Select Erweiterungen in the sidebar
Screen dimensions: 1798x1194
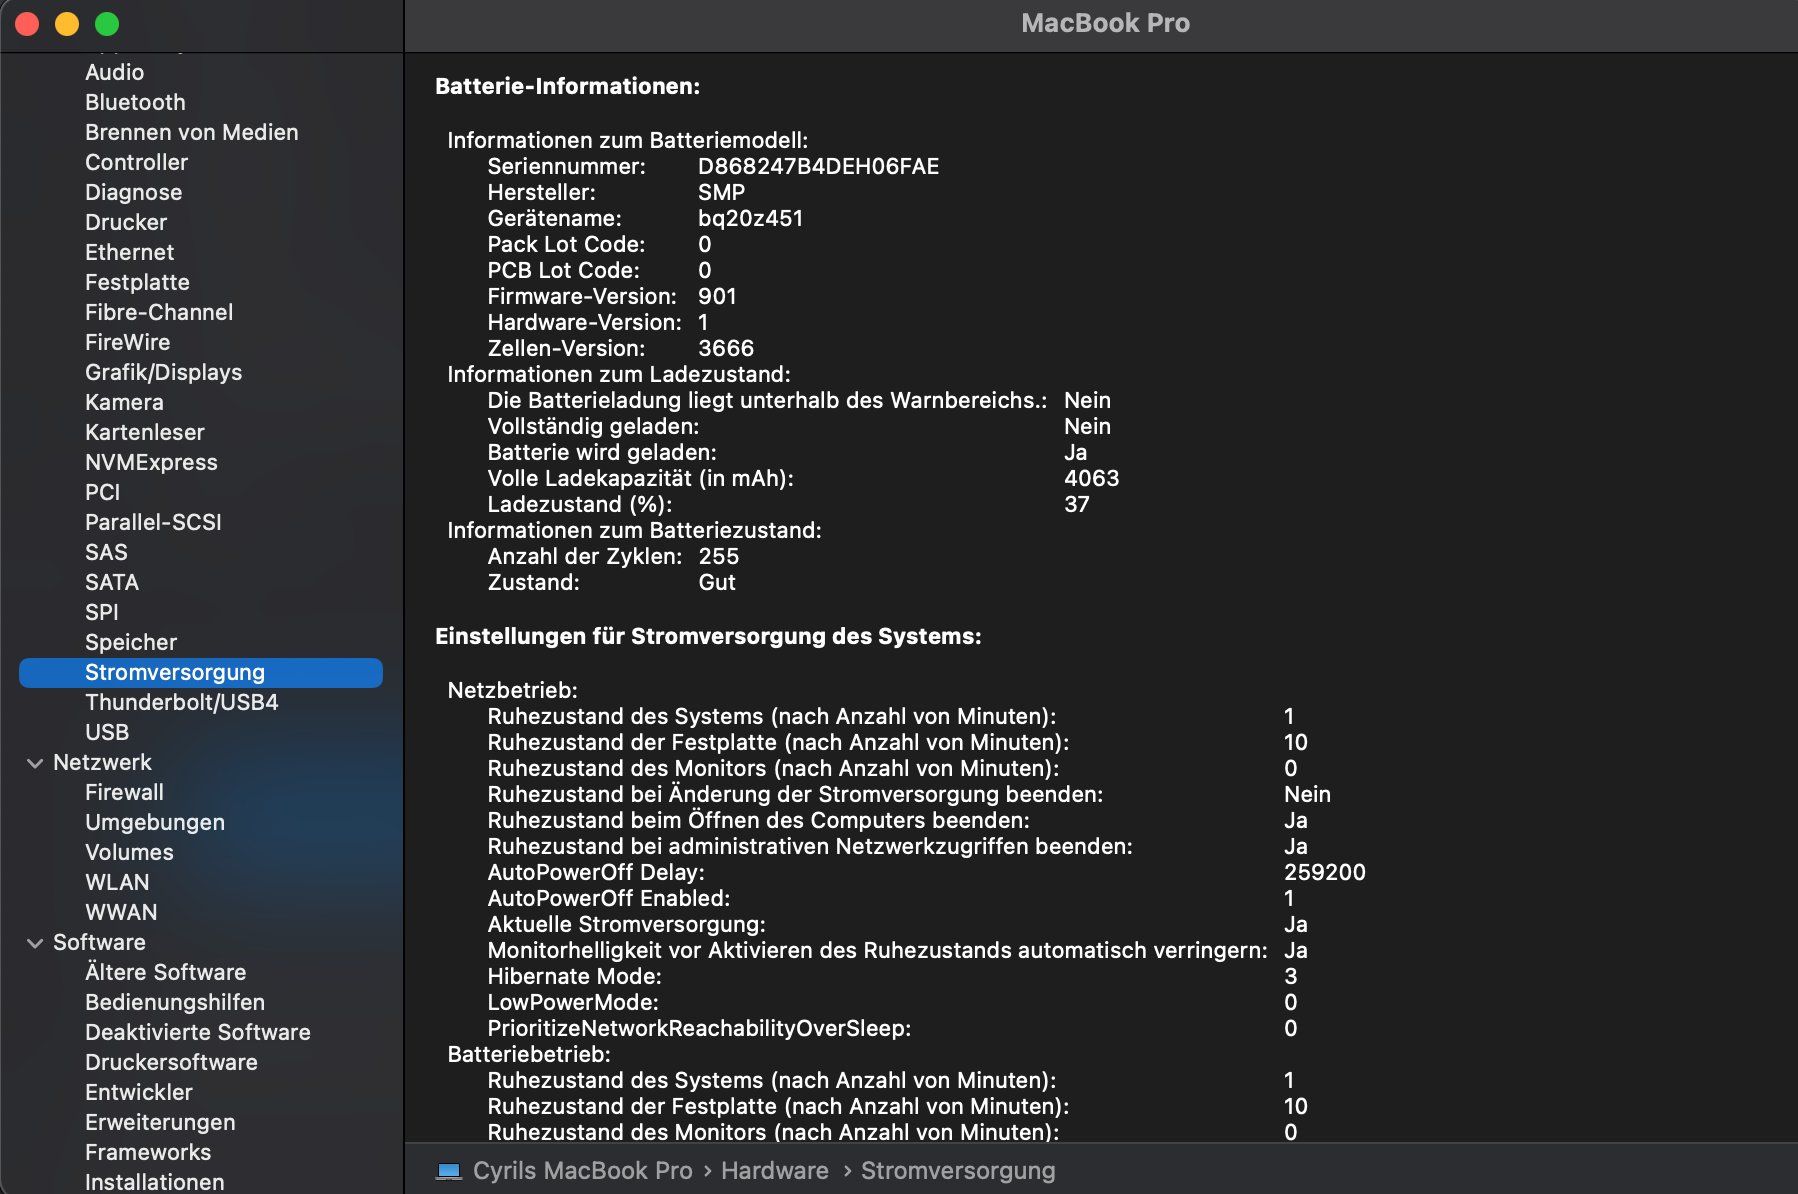[160, 1122]
